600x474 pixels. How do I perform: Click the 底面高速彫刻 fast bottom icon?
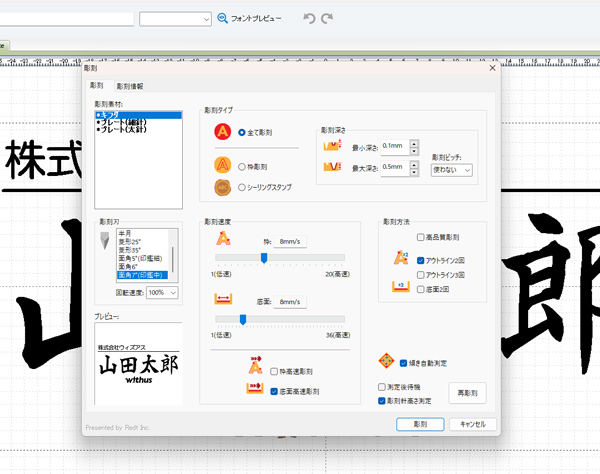click(x=254, y=388)
